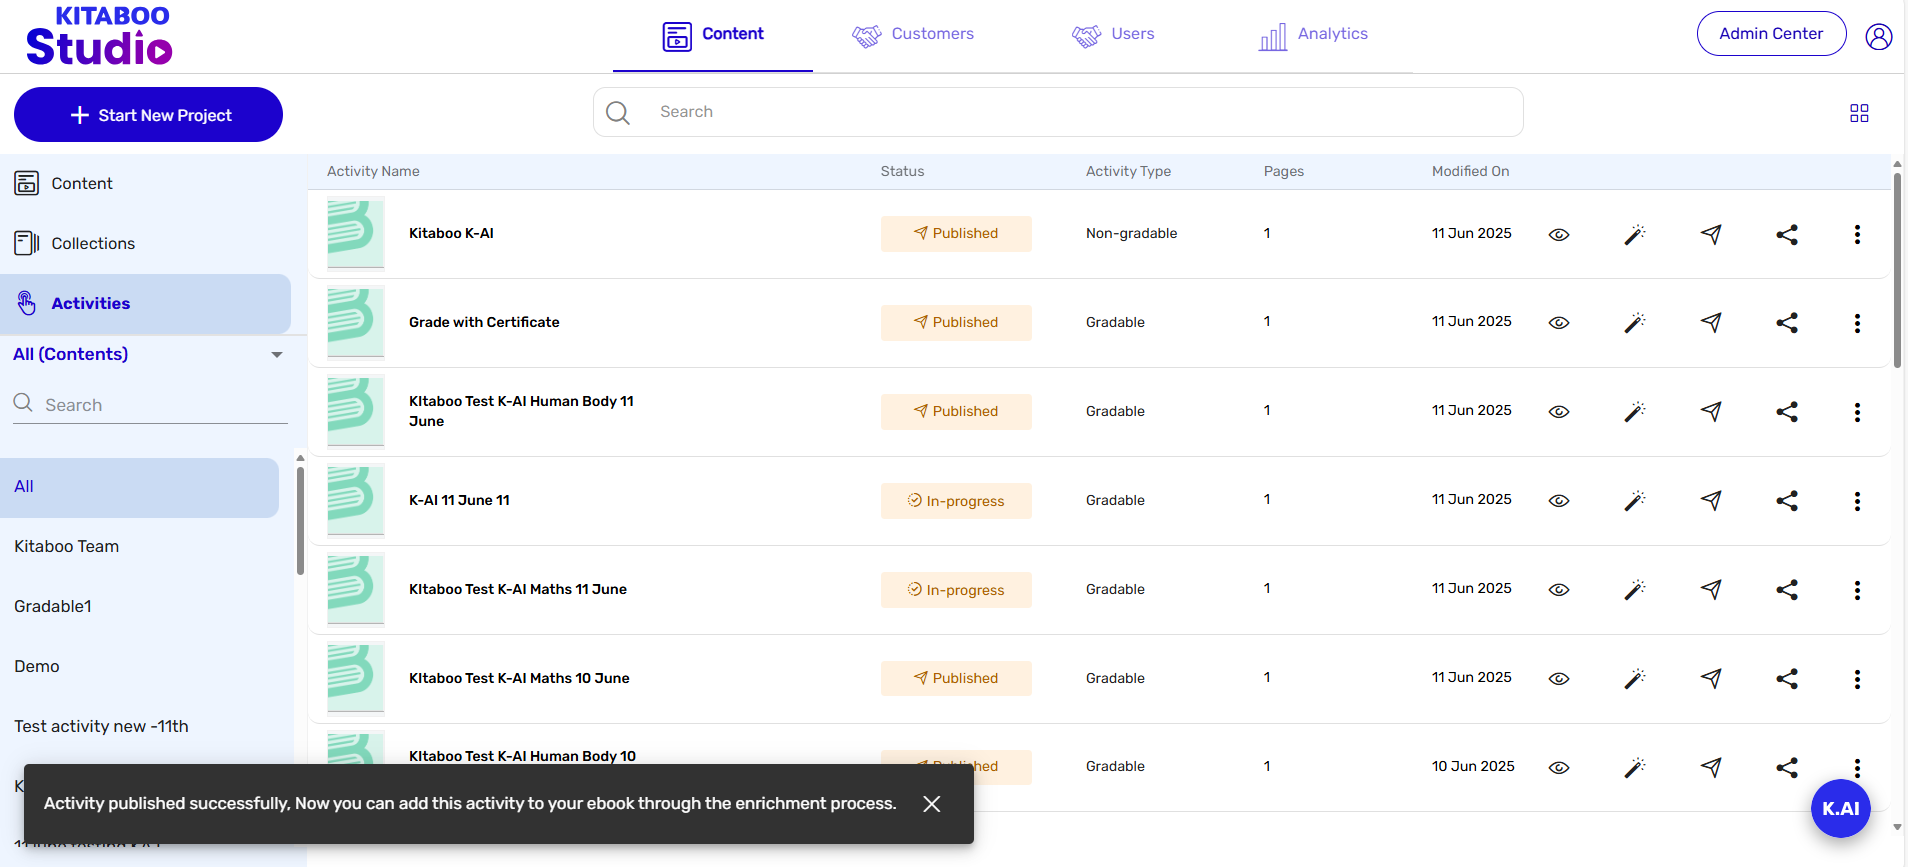
Task: Preview the Kitaboo K-AI activity
Action: (1558, 235)
